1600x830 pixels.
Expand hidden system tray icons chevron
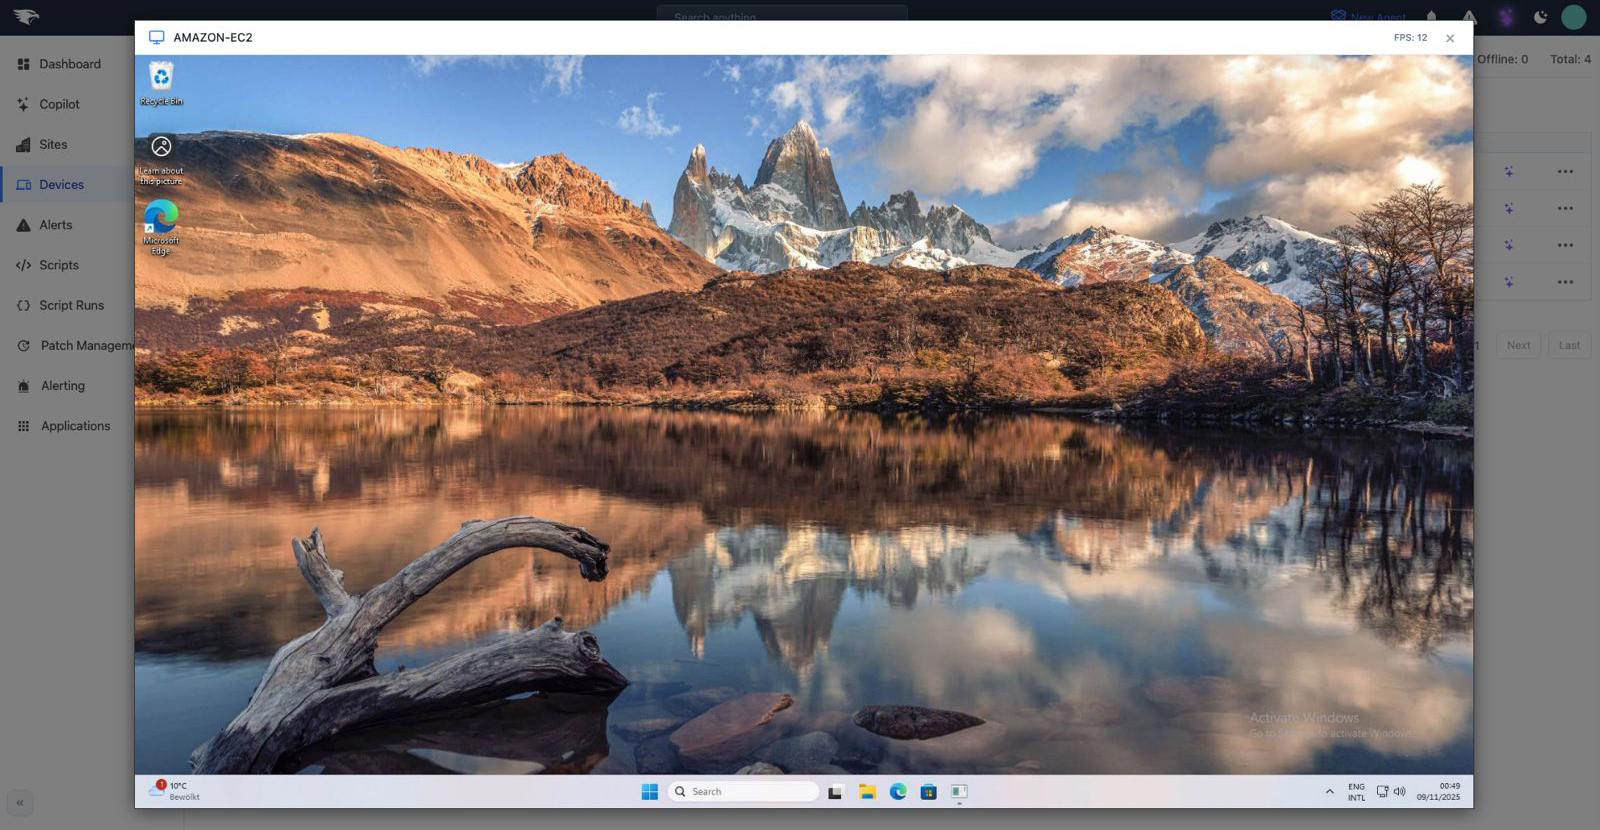point(1329,792)
